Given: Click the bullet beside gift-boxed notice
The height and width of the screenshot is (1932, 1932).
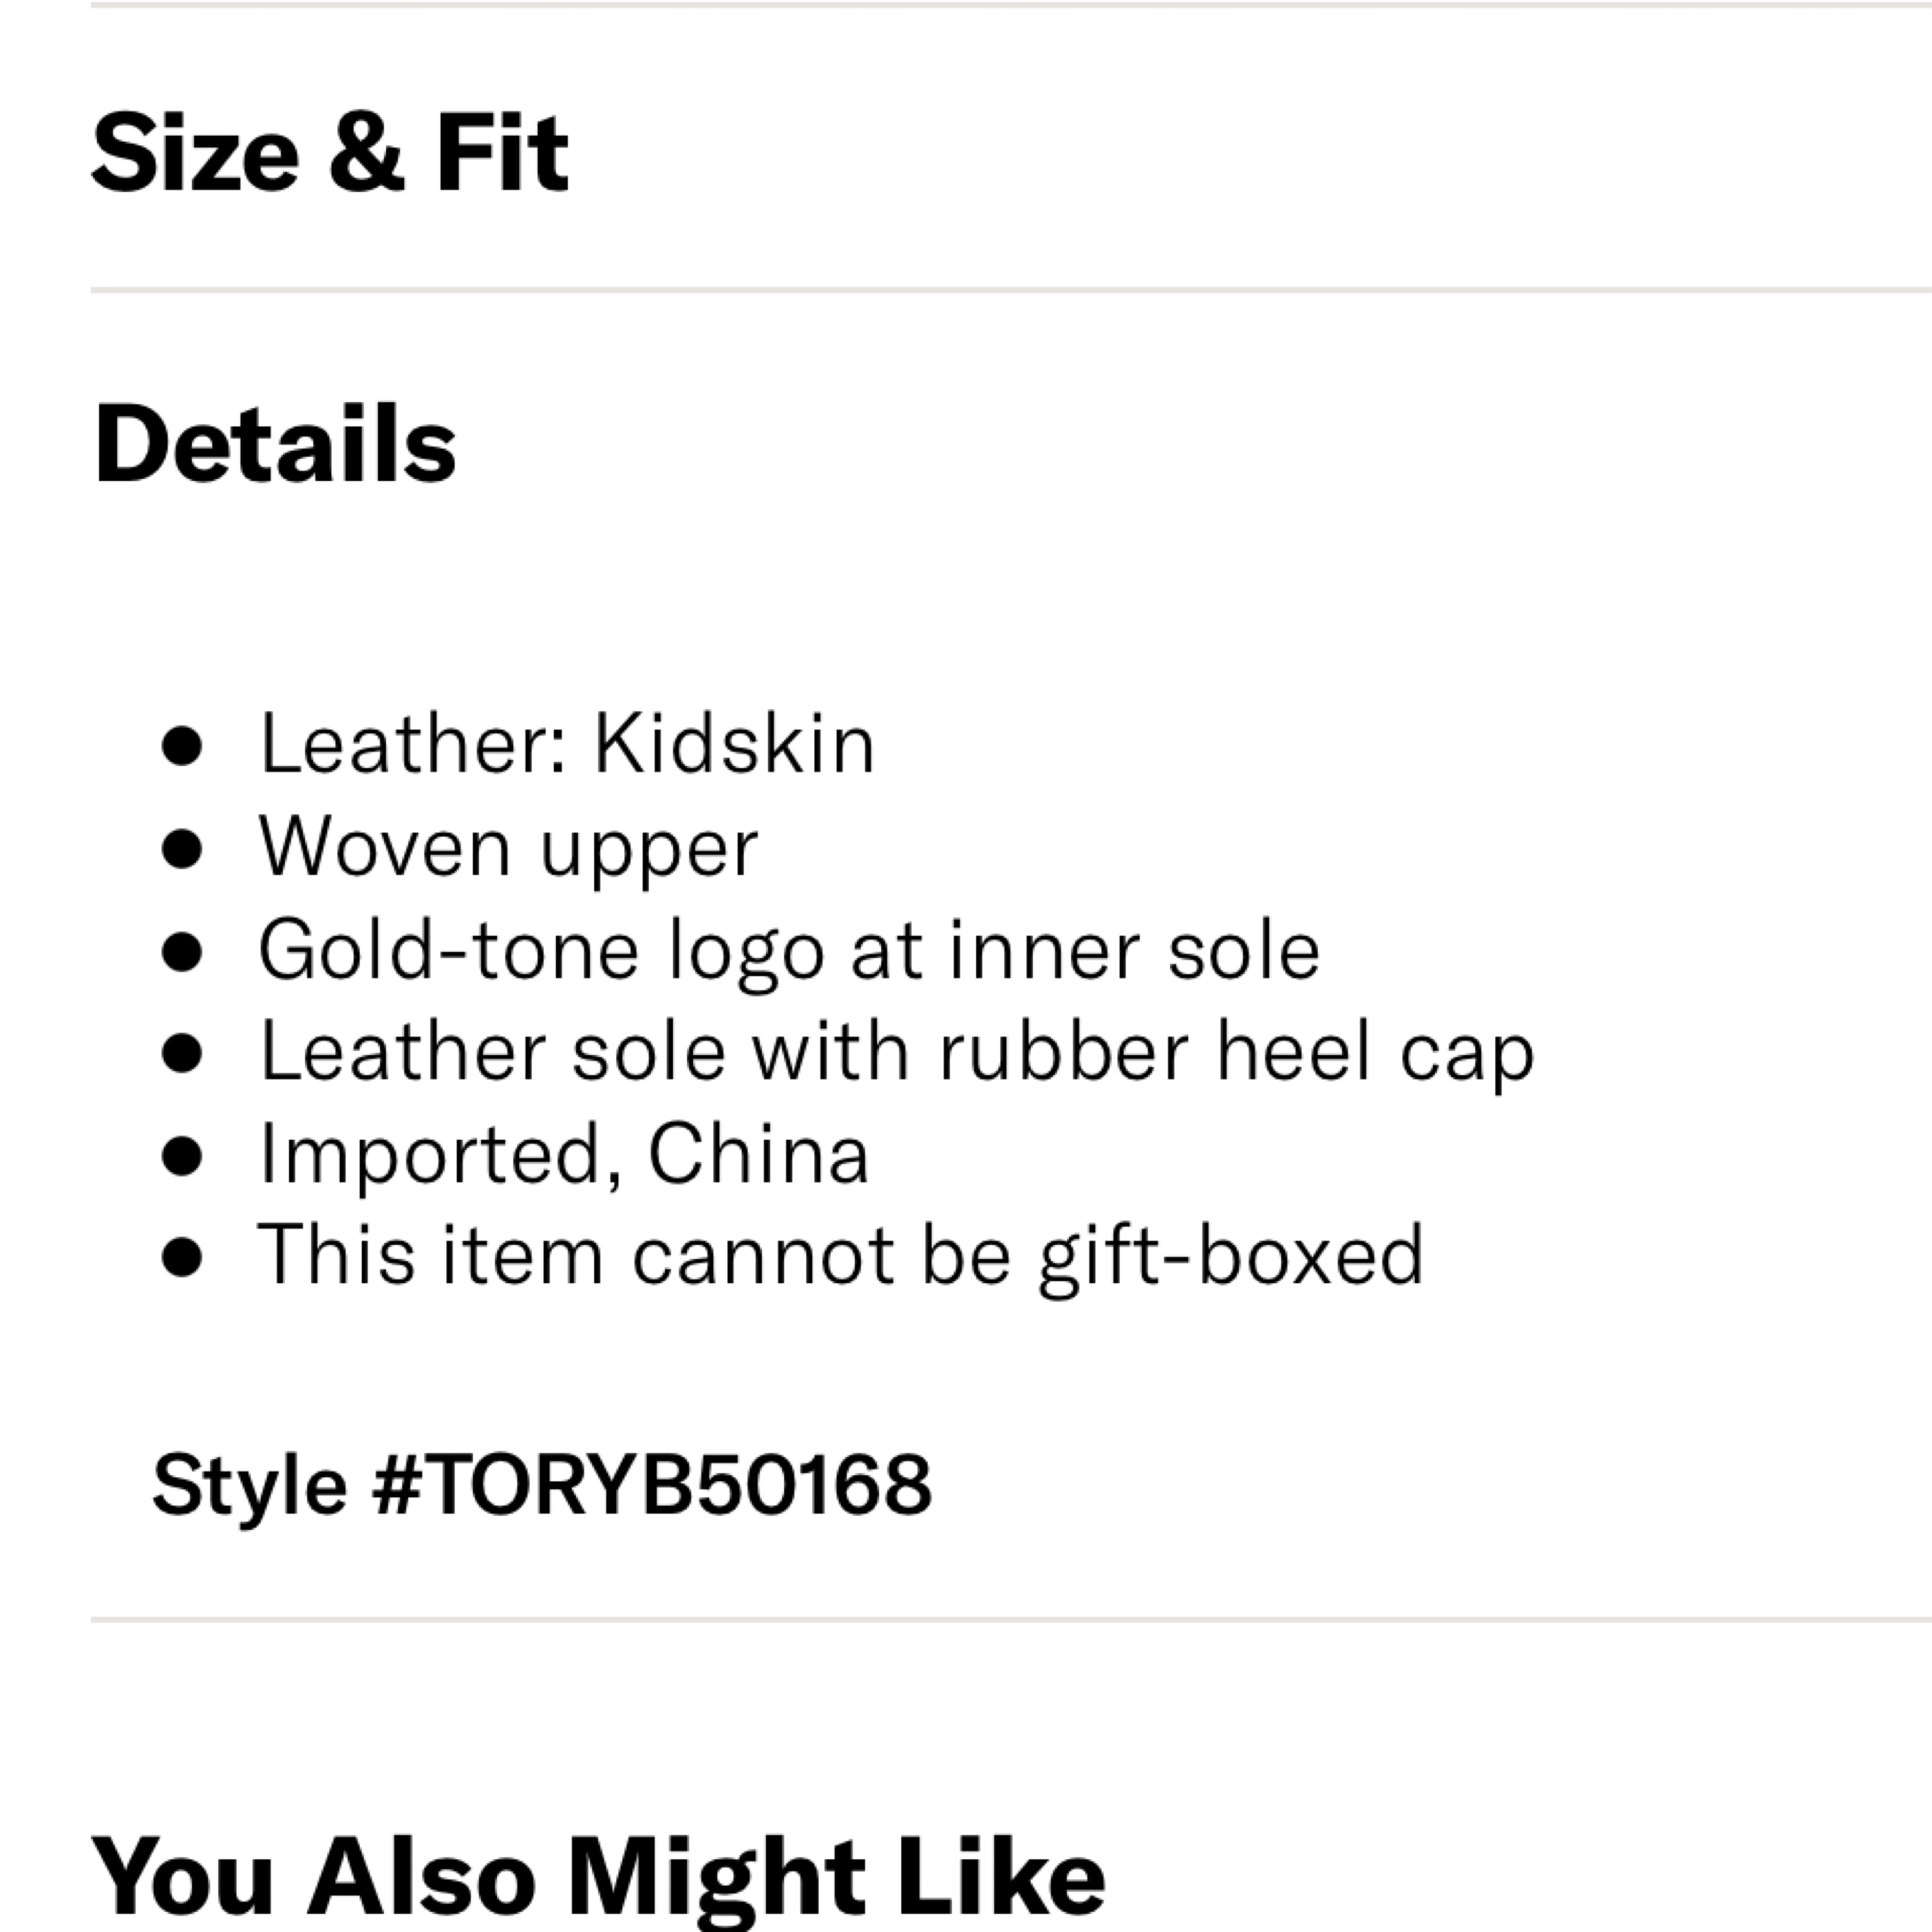Looking at the screenshot, I should point(182,1257).
